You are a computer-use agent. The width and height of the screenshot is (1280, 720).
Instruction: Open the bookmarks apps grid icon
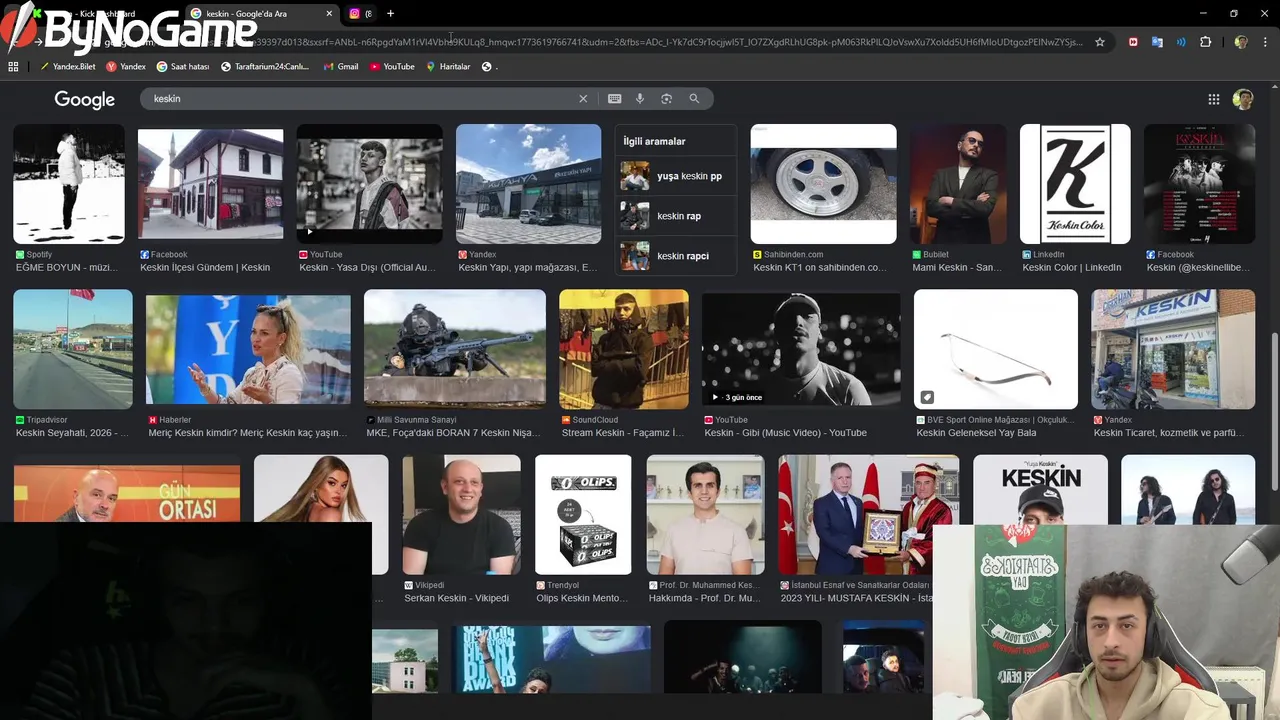click(13, 66)
